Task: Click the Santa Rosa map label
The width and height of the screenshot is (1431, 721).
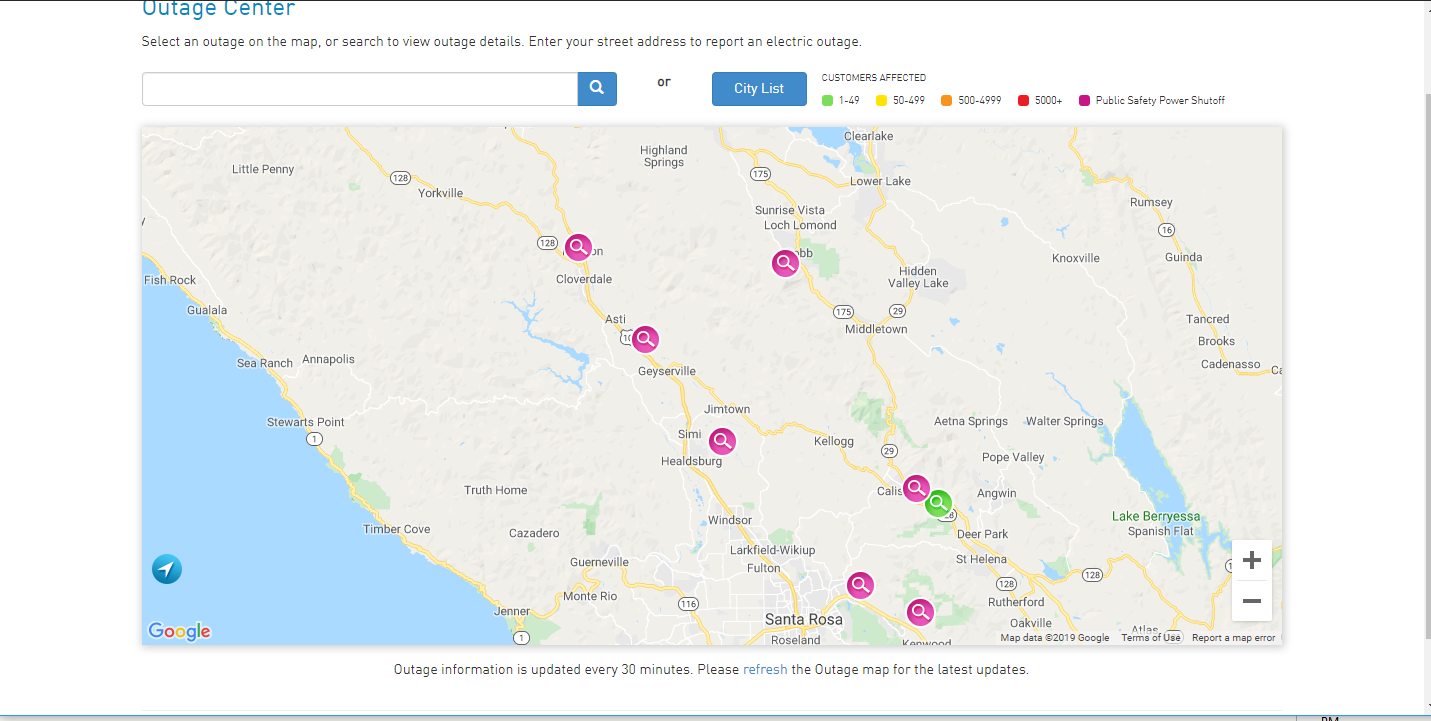Action: coord(803,619)
